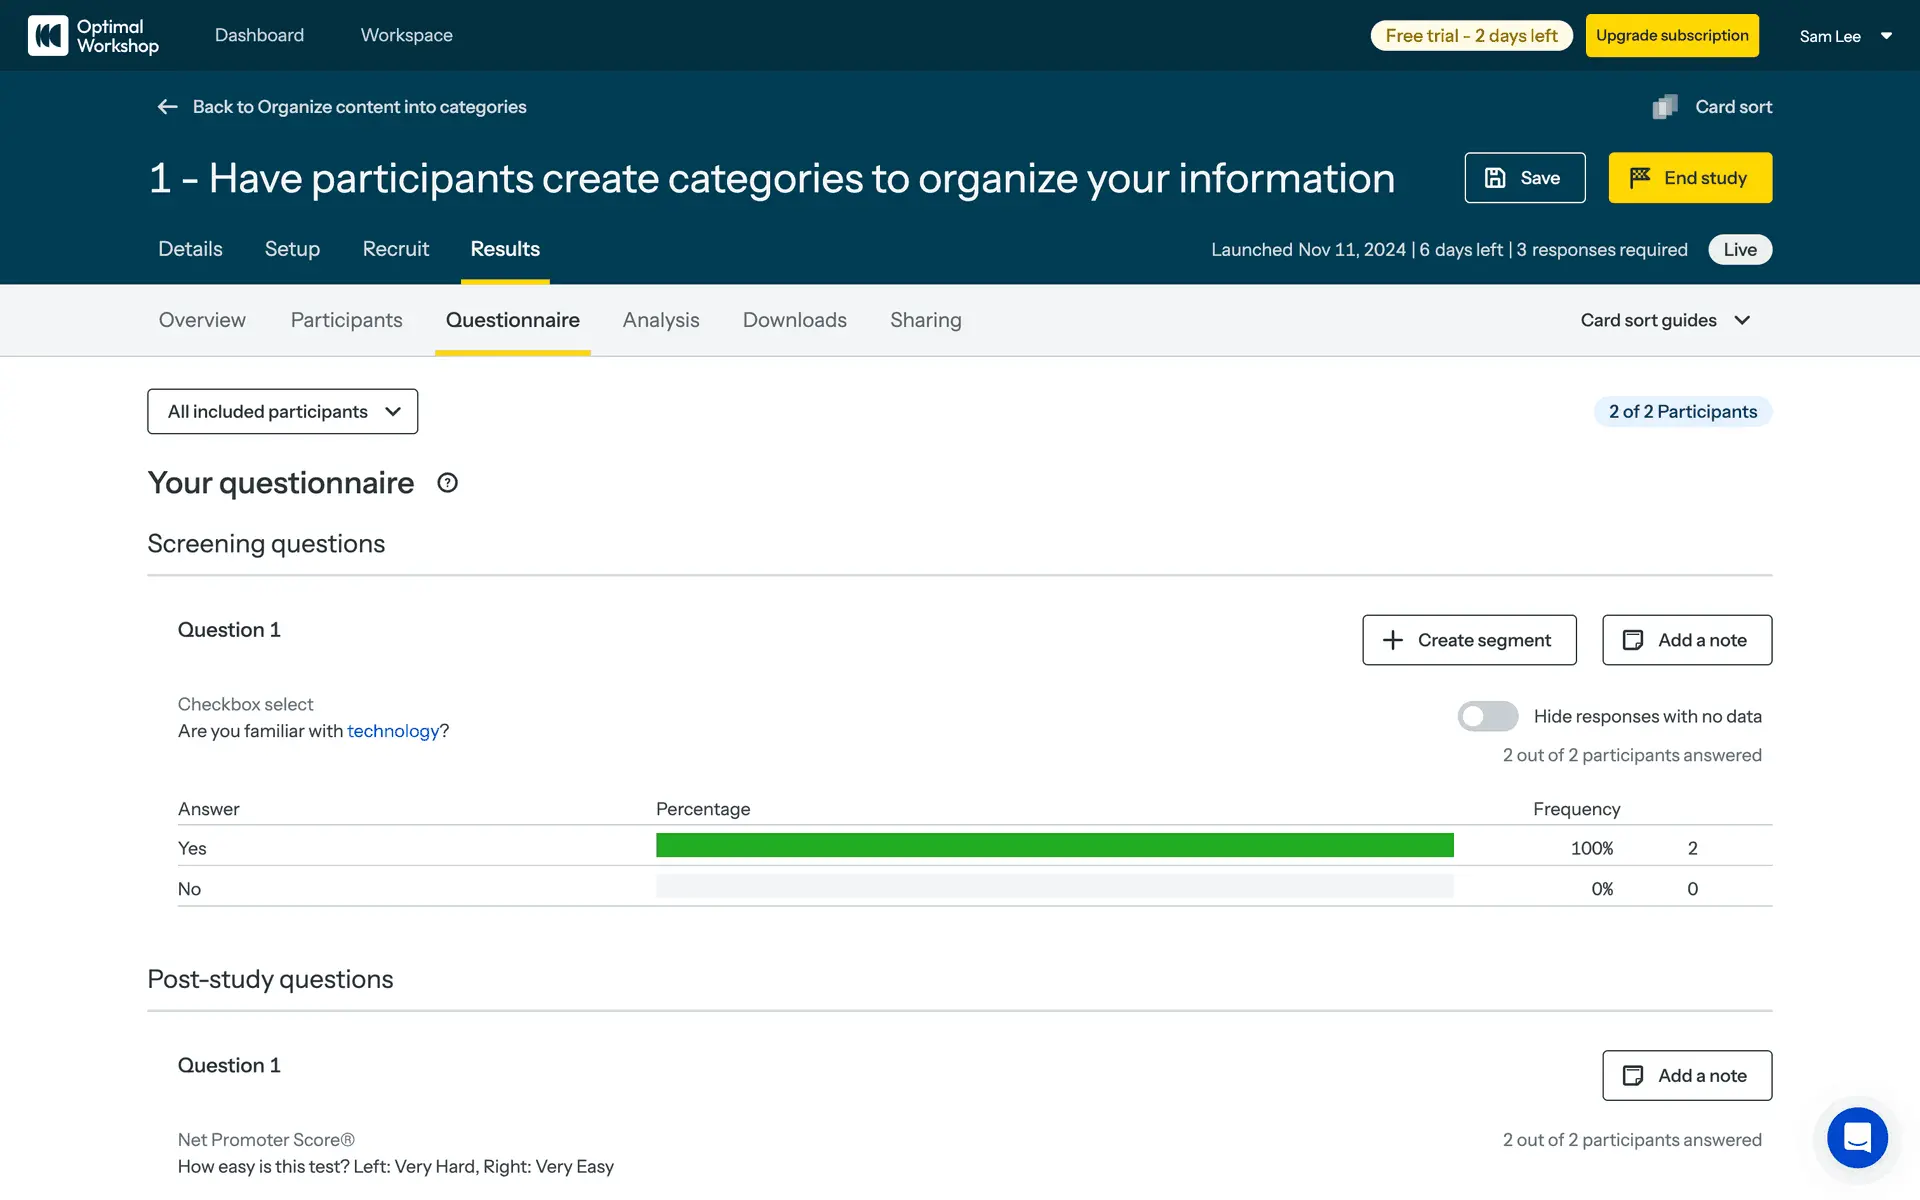Open Sam Lee account menu
Viewport: 1920px width, 1200px height.
coord(1845,36)
